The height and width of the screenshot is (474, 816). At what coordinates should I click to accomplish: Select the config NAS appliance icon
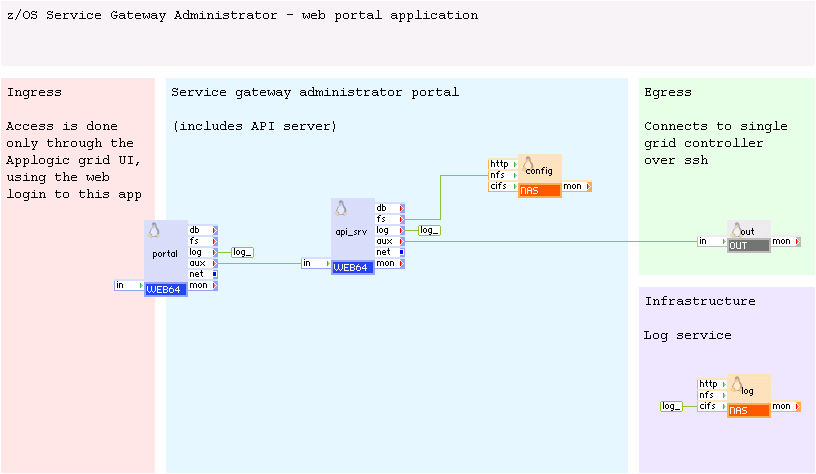pyautogui.click(x=540, y=176)
